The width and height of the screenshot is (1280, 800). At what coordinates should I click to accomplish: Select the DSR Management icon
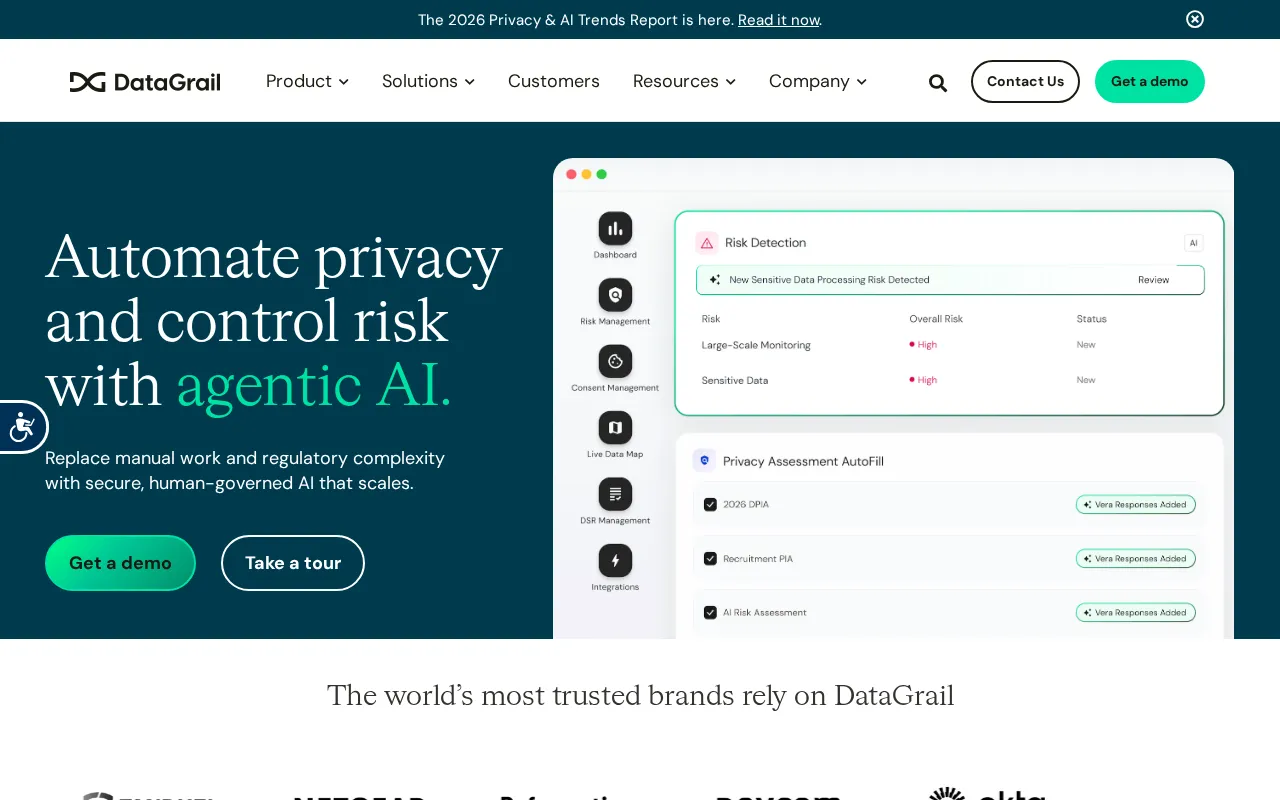(615, 494)
